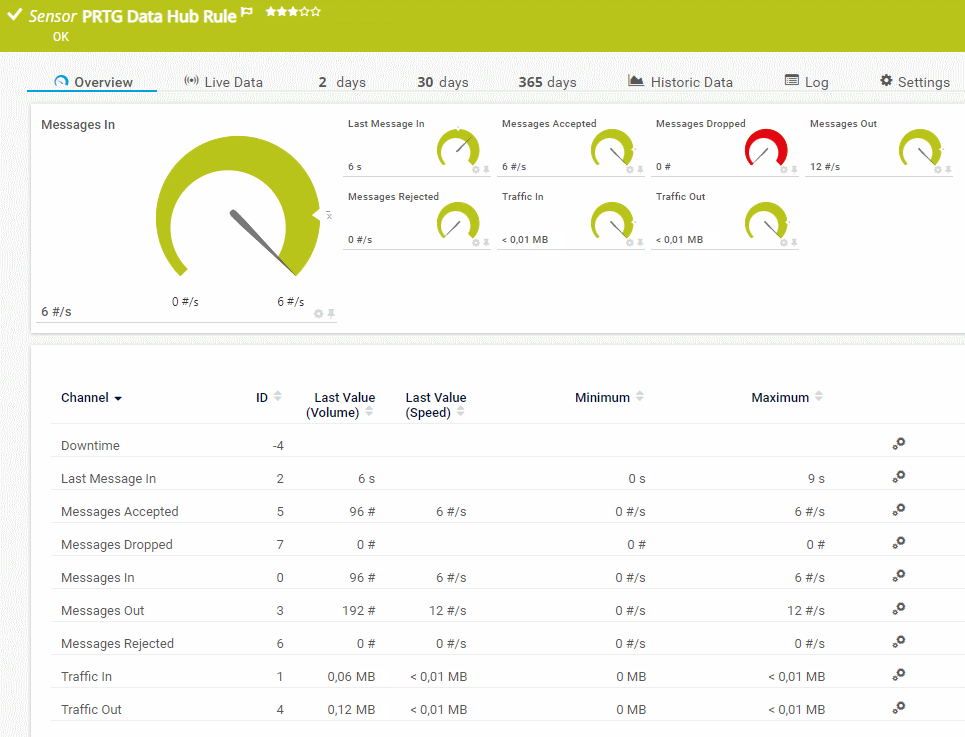The image size is (965, 737).
Task: Pin the large Messages In gauge
Action: 331,313
